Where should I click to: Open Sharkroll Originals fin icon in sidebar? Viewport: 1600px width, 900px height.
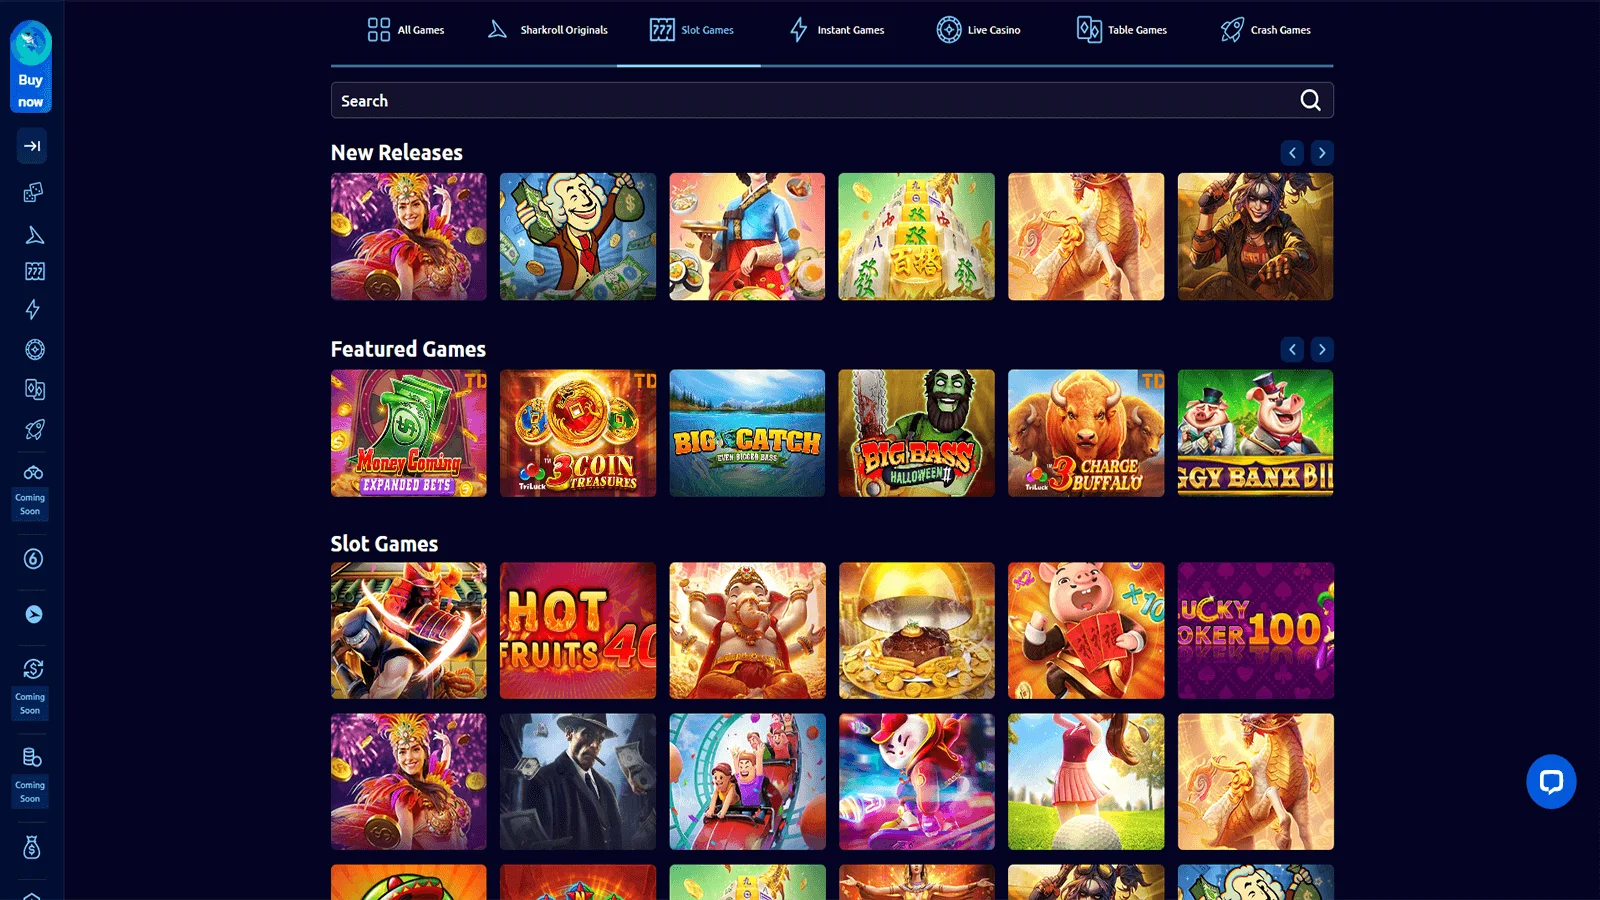tap(34, 235)
